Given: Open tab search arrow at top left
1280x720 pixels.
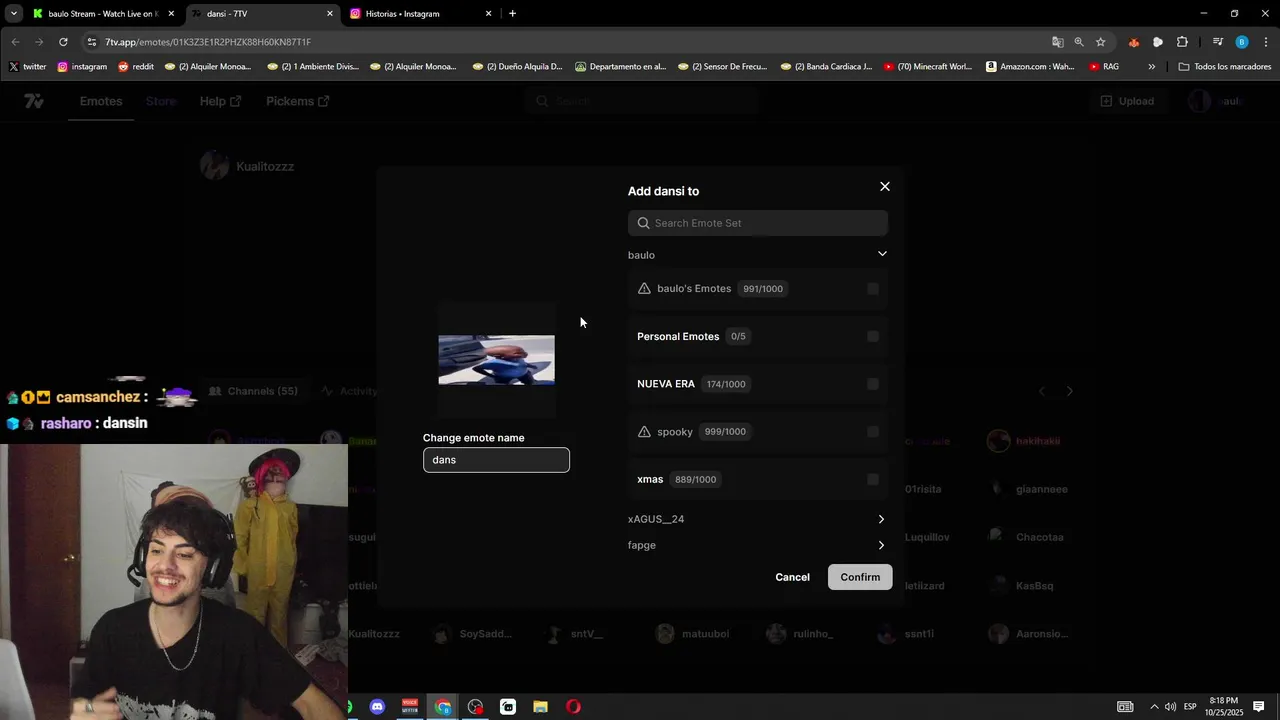Looking at the screenshot, I should pos(14,14).
